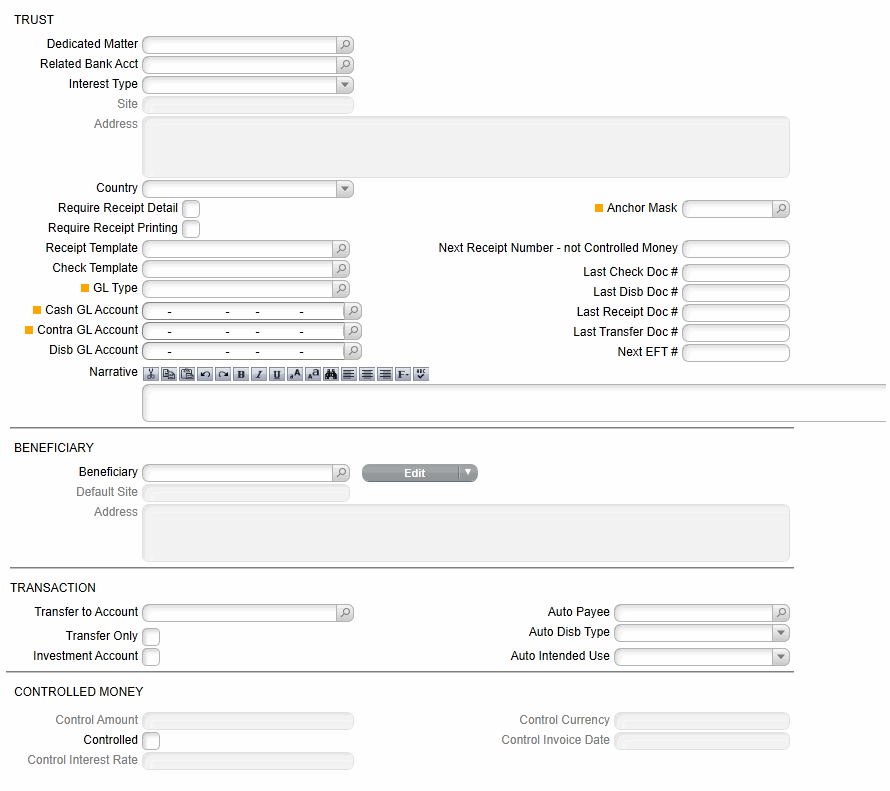Focus the Last Transfer Doc # field
890x791 pixels.
pos(736,332)
